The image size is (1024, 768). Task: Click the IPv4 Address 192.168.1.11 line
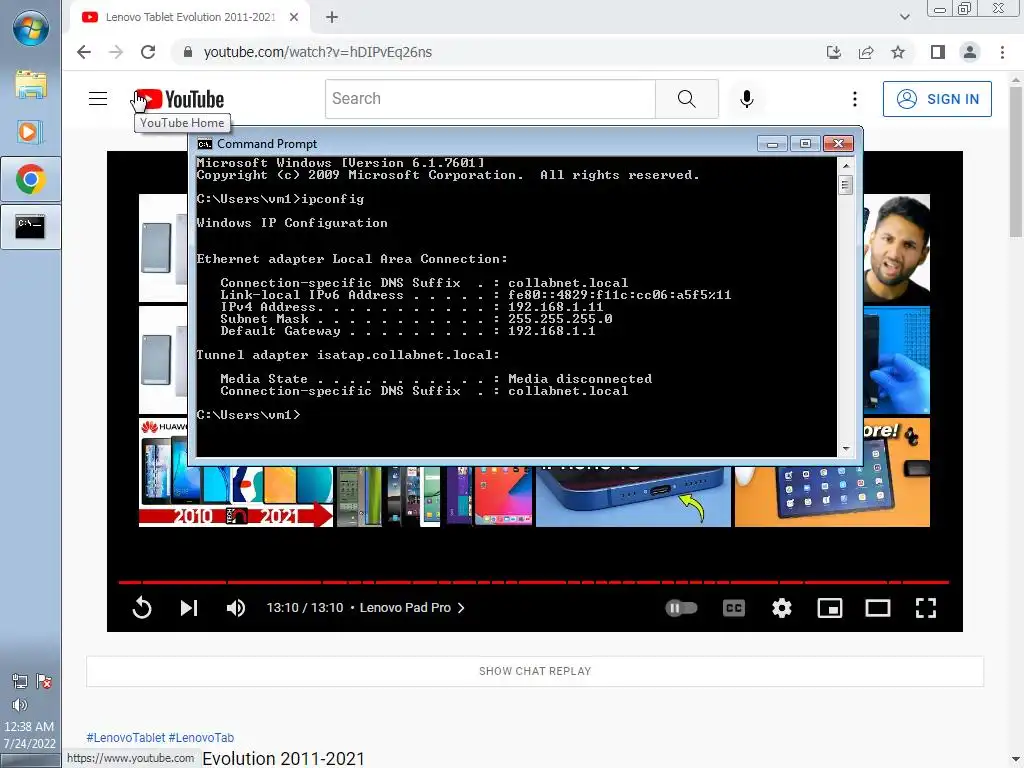[411, 307]
